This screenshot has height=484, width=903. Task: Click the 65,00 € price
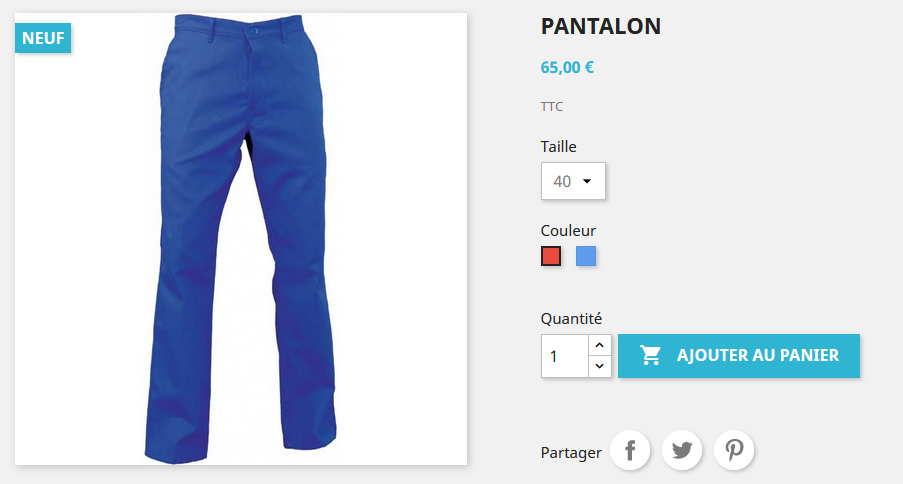pyautogui.click(x=567, y=67)
